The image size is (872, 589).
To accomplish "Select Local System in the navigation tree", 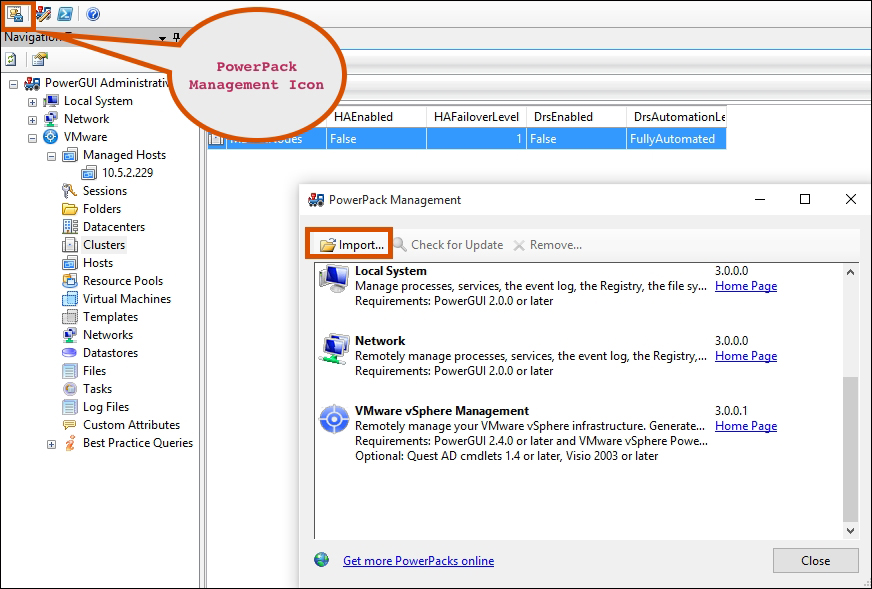I will [x=98, y=101].
